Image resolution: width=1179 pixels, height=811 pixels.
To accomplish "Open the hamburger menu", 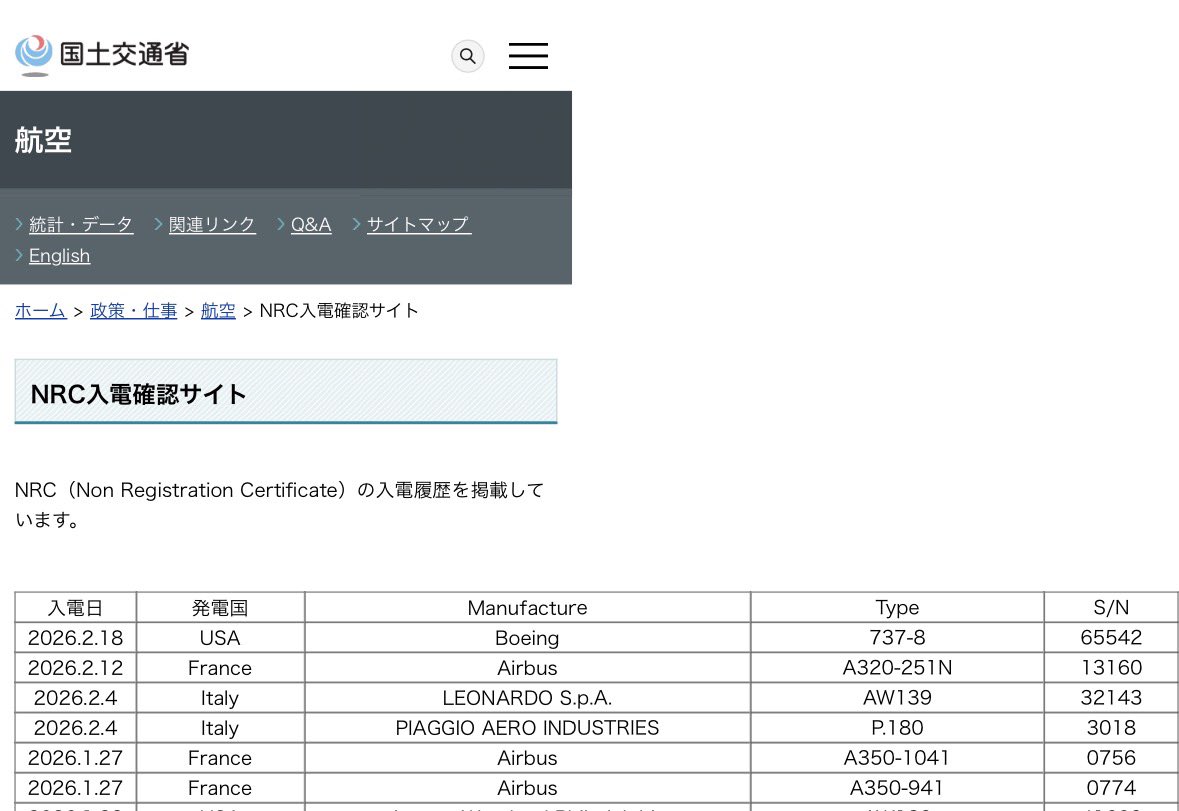I will [x=528, y=56].
